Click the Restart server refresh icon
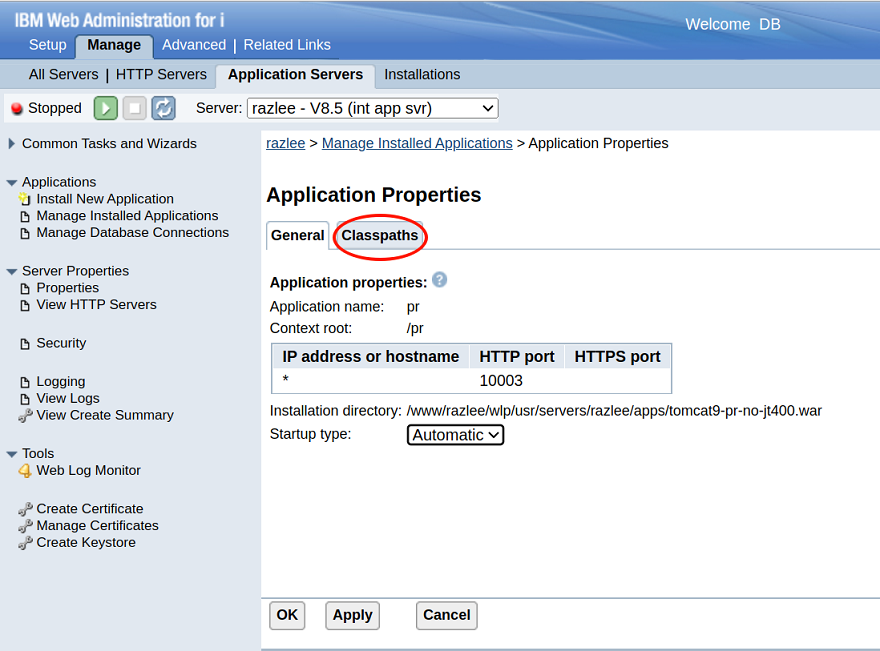 163,108
